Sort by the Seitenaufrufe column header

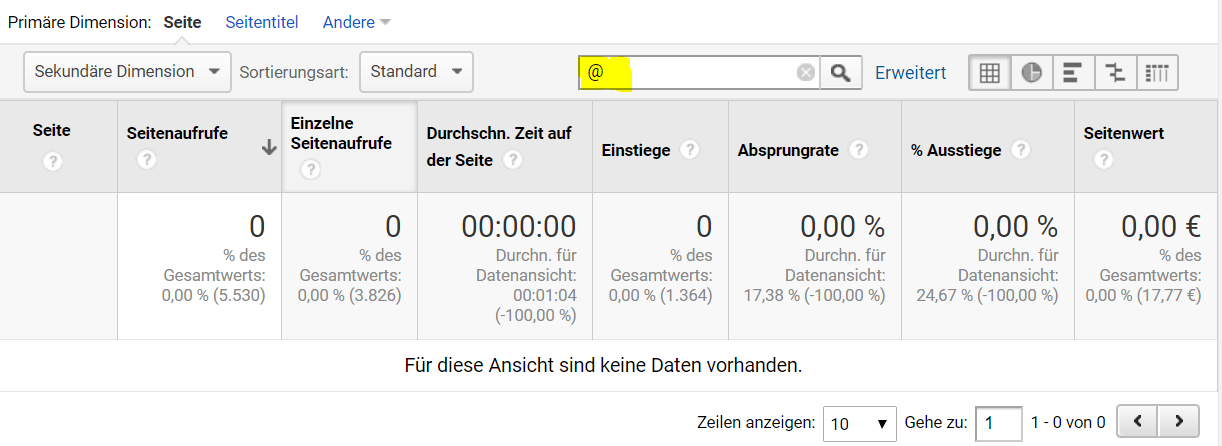pyautogui.click(x=177, y=133)
